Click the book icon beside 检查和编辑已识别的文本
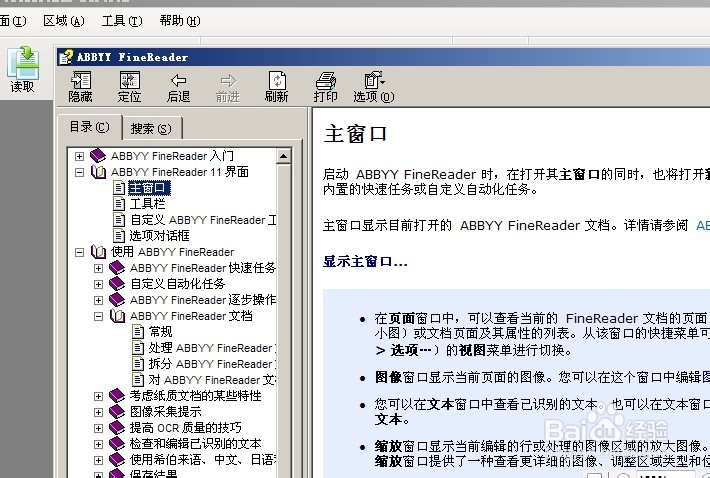710x478 pixels. tap(117, 444)
